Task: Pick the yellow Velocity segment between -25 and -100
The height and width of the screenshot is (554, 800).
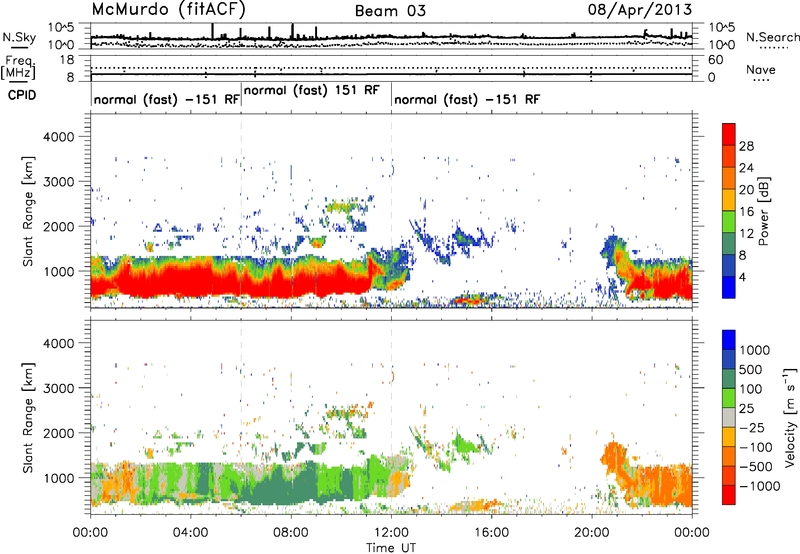Action: (x=729, y=437)
